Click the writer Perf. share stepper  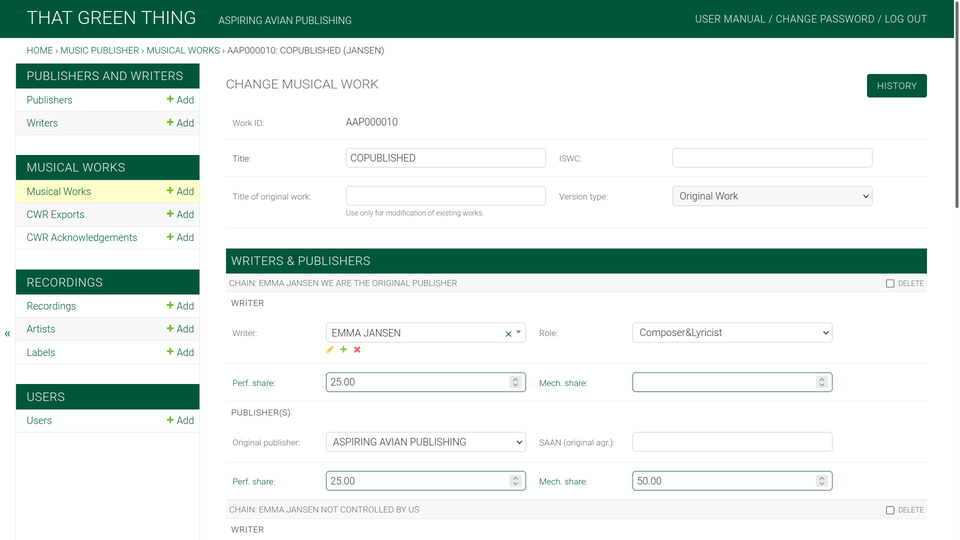(515, 382)
